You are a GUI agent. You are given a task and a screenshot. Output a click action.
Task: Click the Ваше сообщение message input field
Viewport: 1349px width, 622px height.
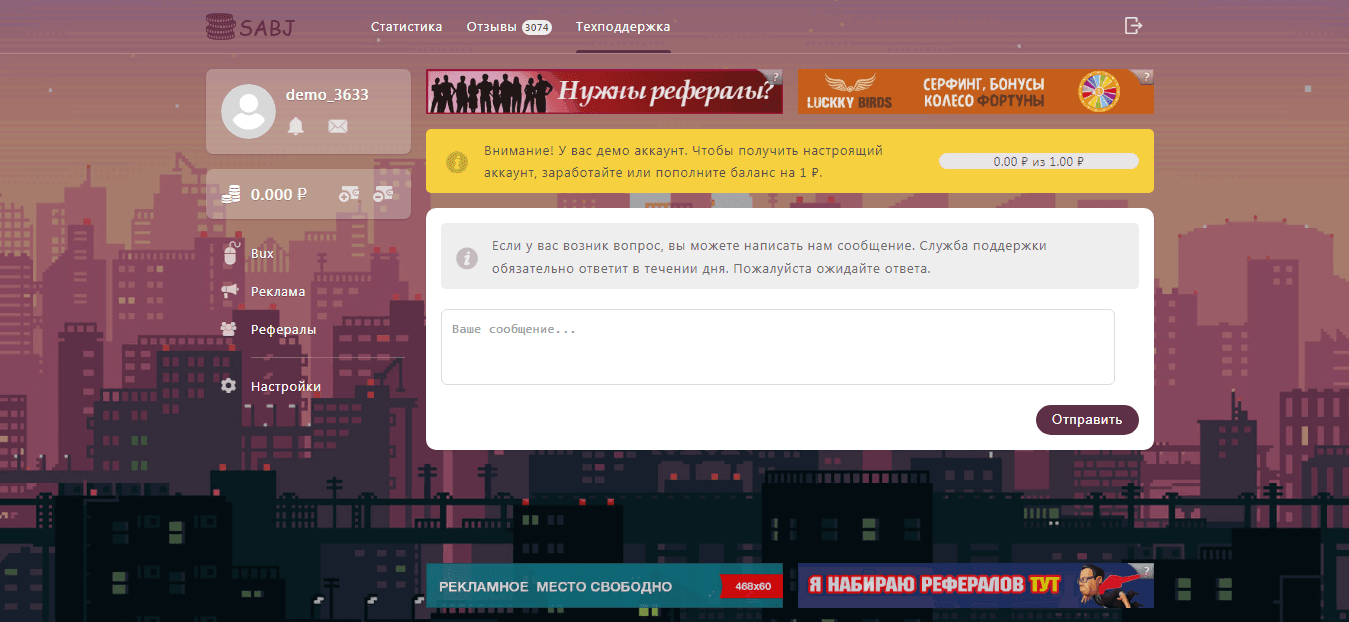pos(777,345)
